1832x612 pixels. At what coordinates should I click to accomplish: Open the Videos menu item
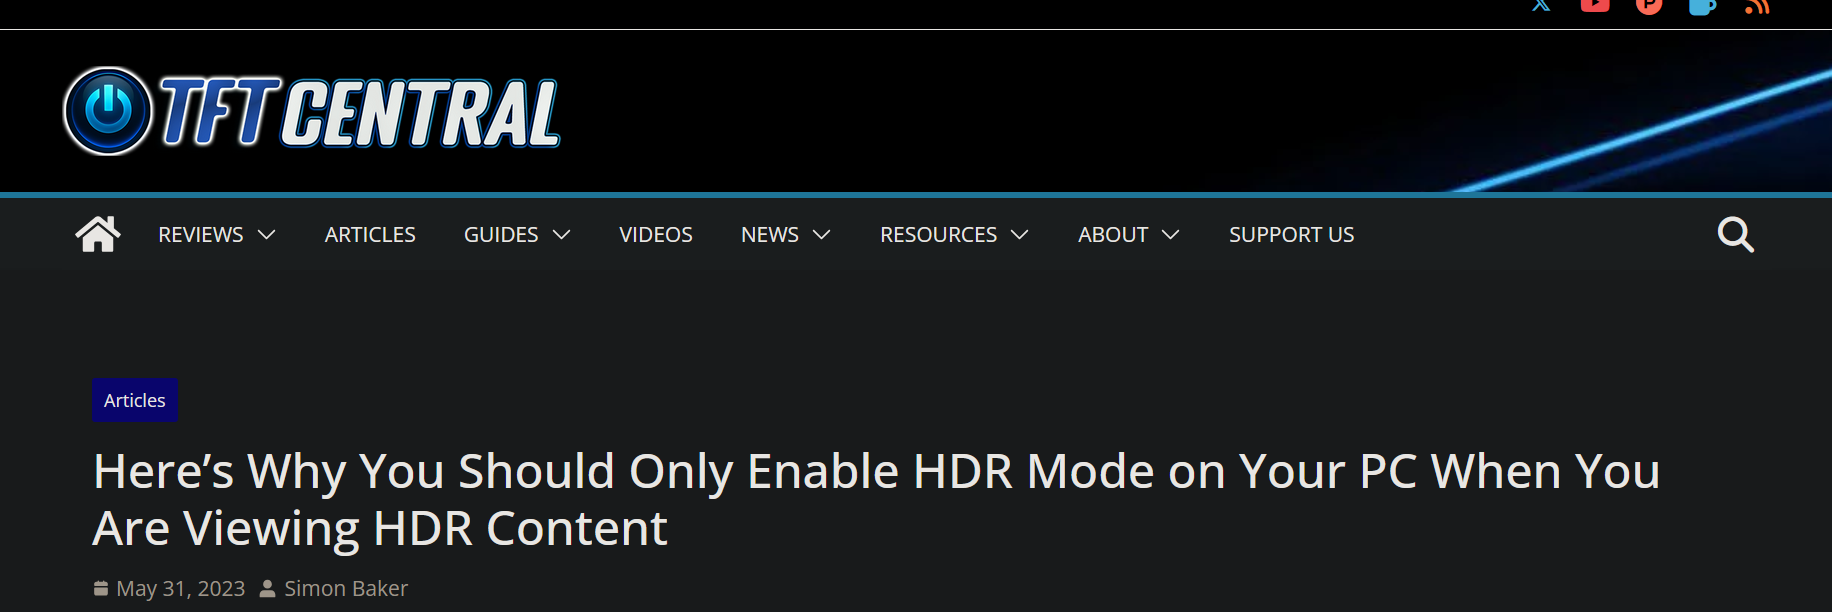pyautogui.click(x=656, y=234)
